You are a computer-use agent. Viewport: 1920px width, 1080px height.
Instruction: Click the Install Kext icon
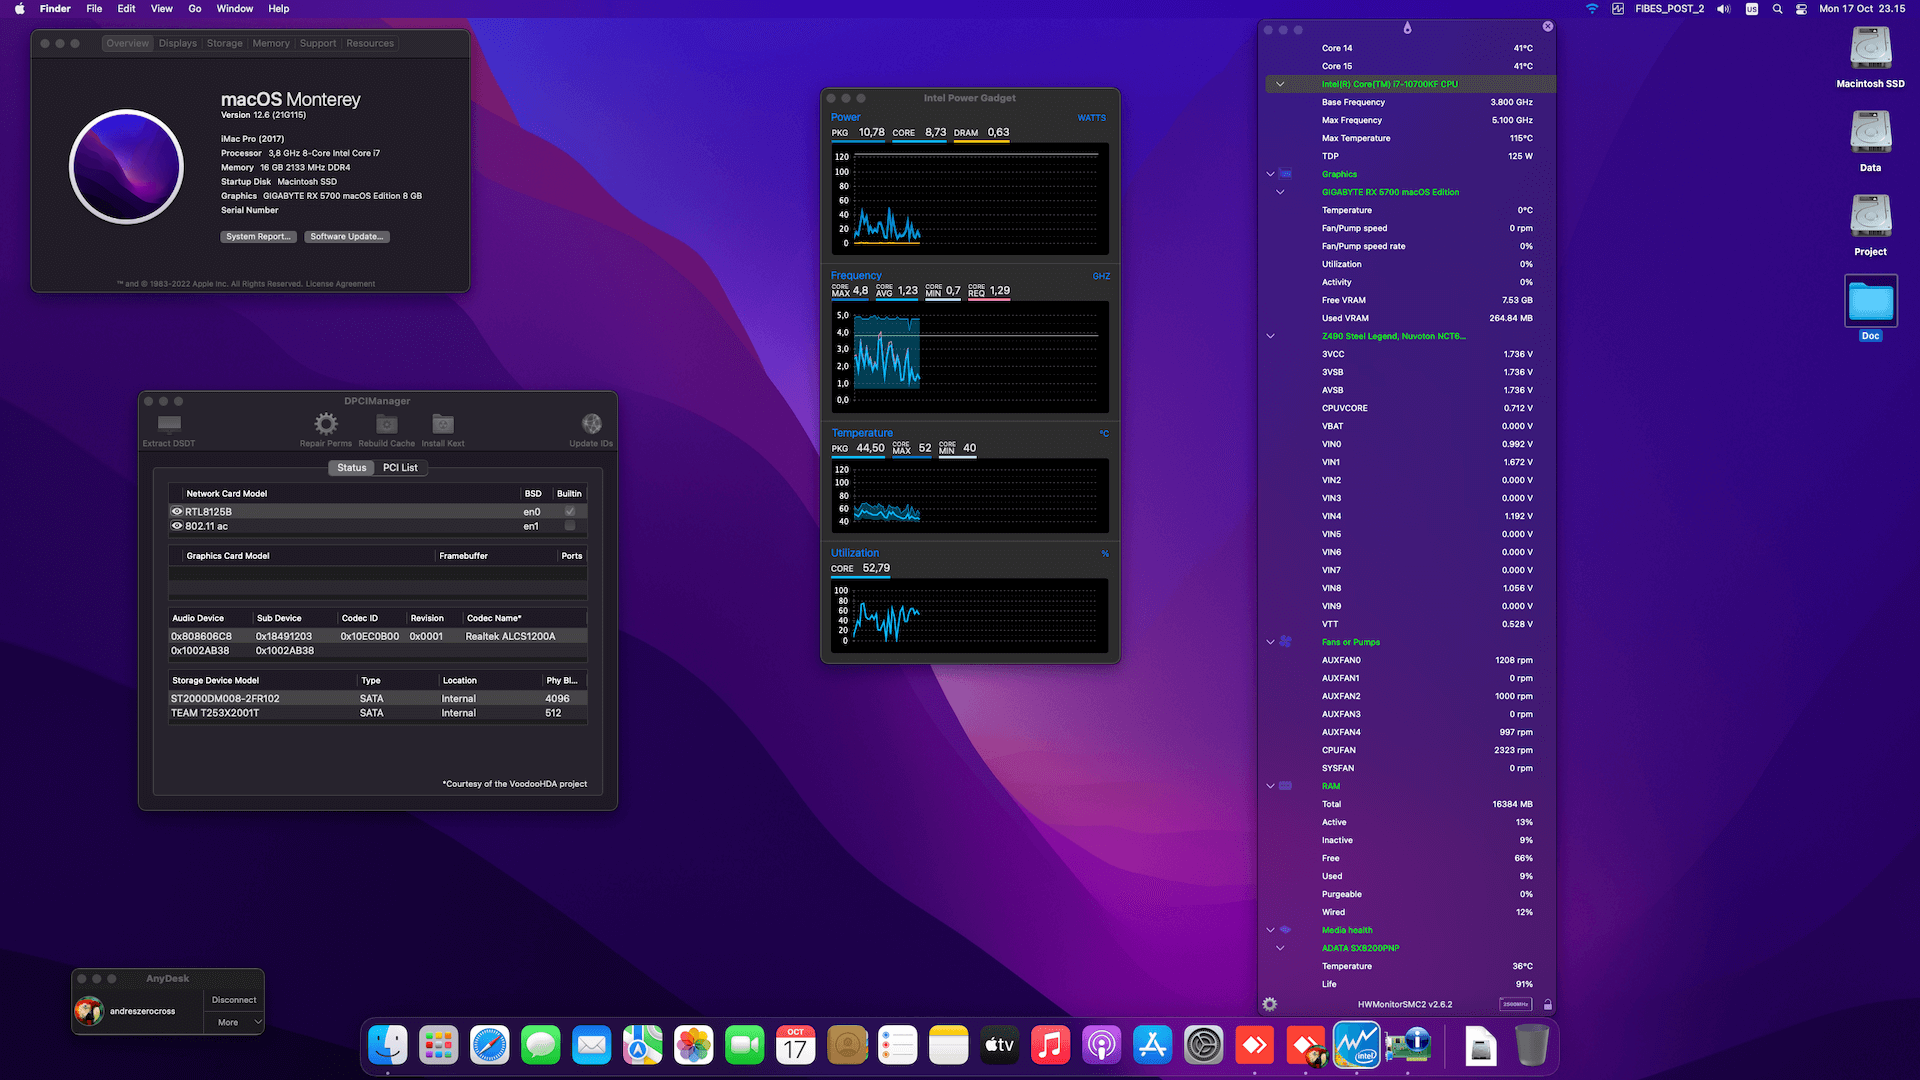(443, 424)
